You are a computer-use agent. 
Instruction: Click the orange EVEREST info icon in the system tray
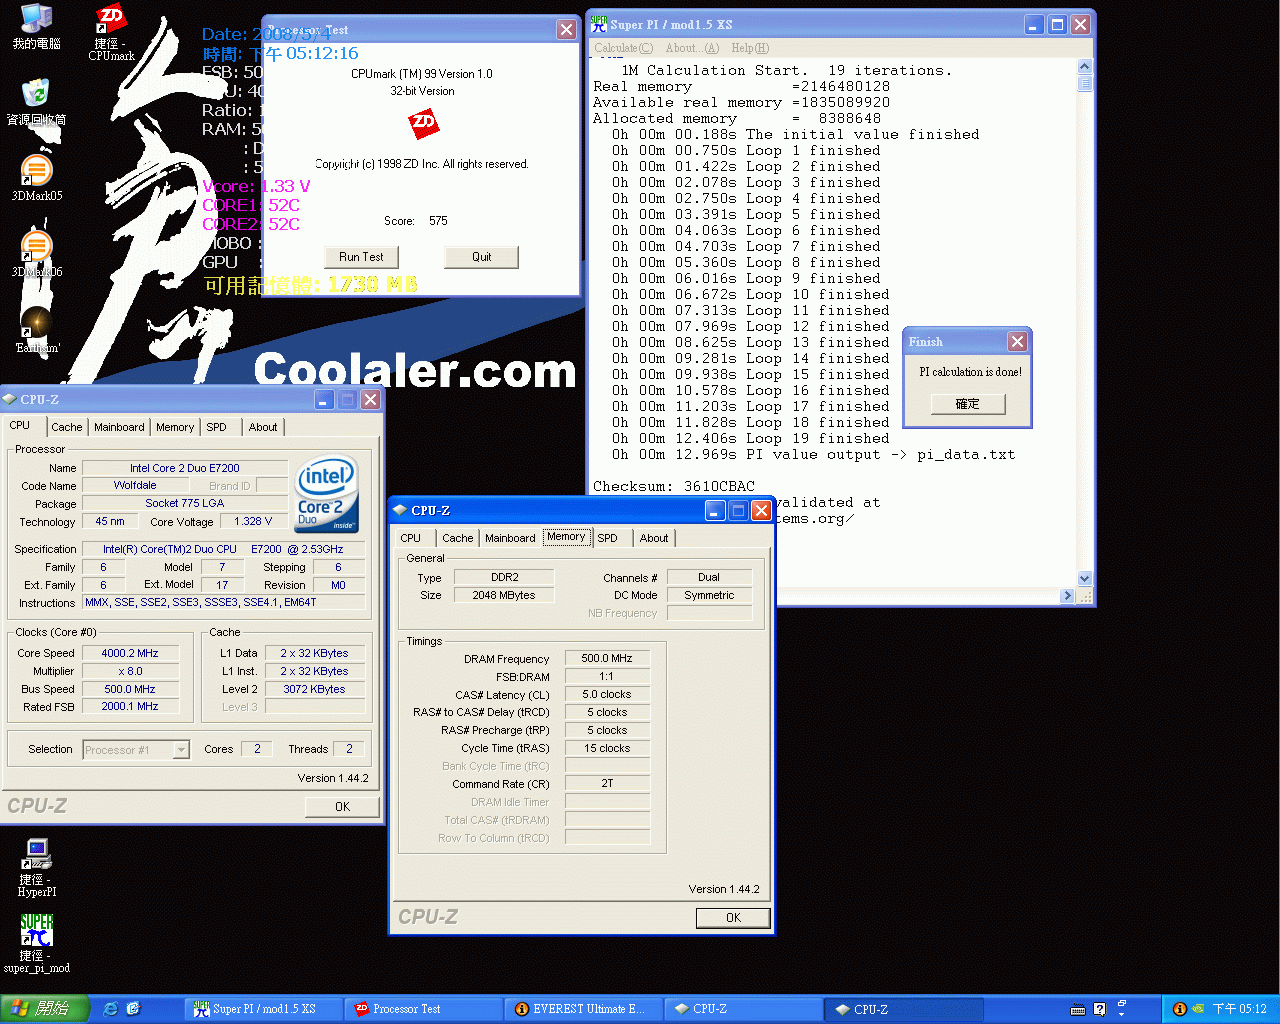point(1179,1009)
